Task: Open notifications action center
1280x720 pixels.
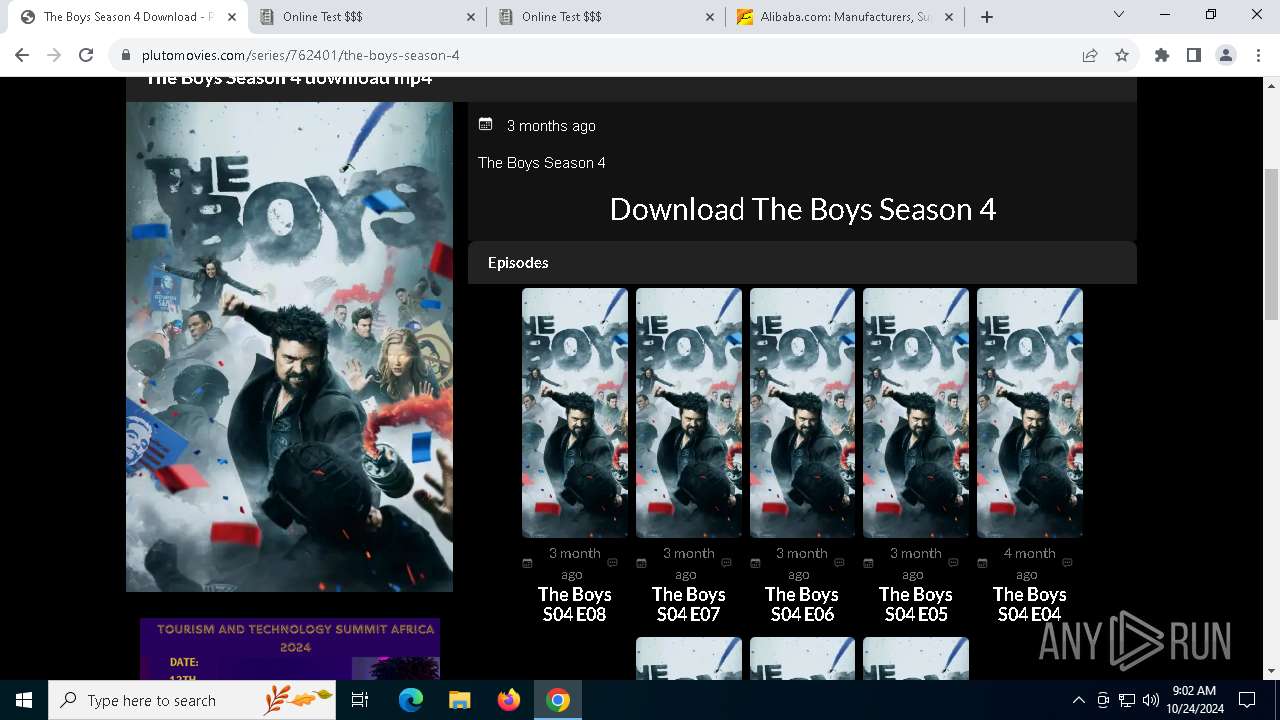Action: click(1247, 700)
